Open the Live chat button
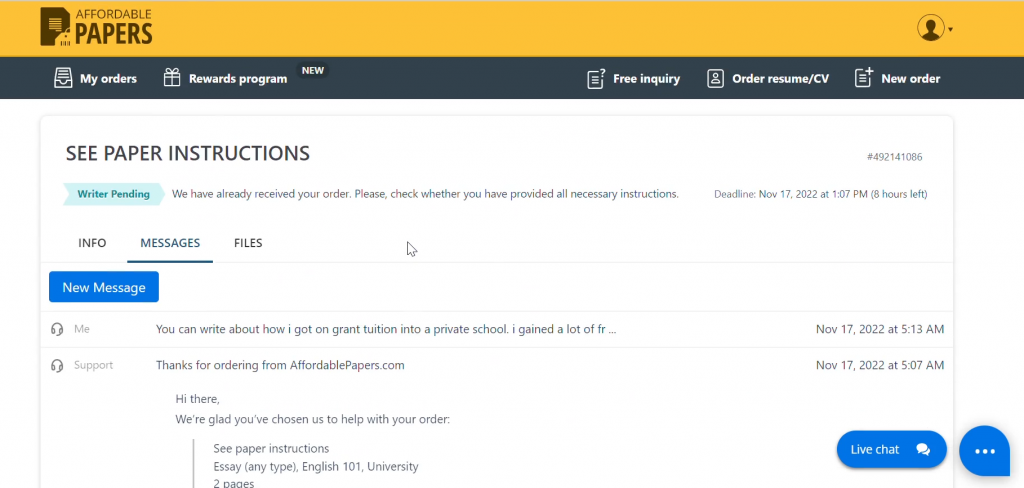The width and height of the screenshot is (1024, 488). (890, 450)
